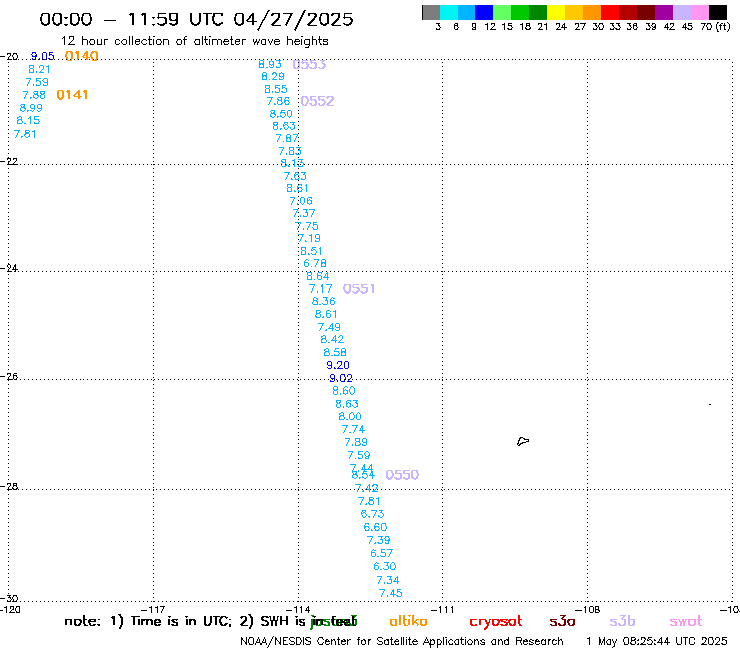Click the 7.17 value beside 0551
Screen dimensions: 740x650
[320, 289]
